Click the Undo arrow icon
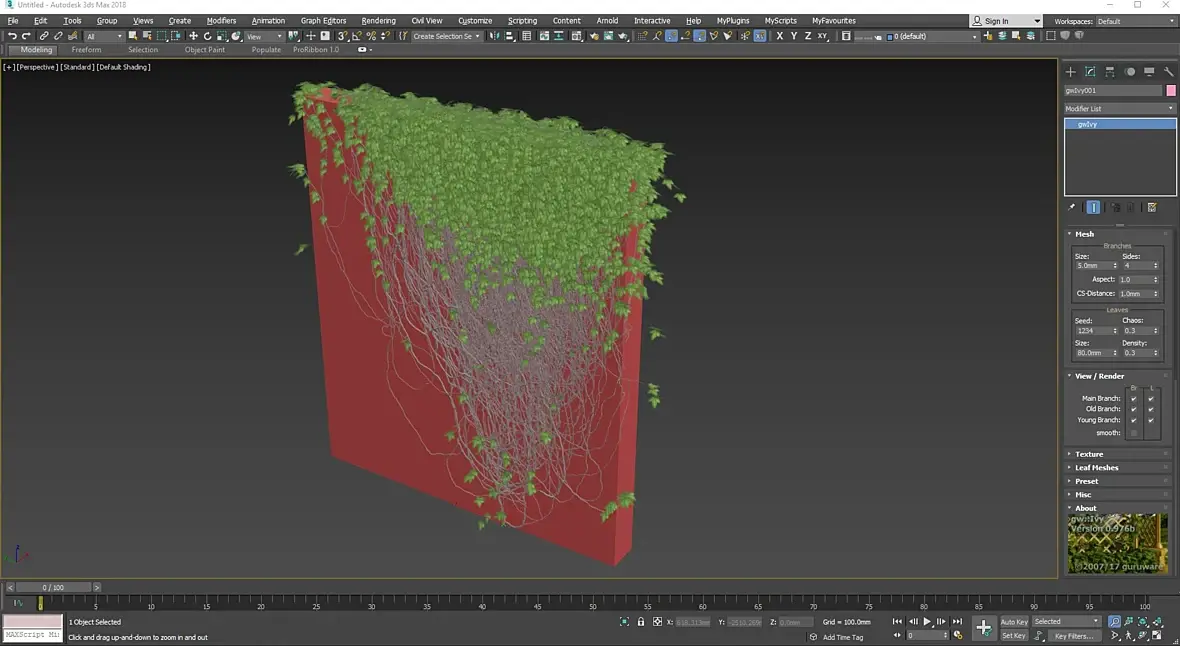This screenshot has height=646, width=1180. click(x=12, y=36)
